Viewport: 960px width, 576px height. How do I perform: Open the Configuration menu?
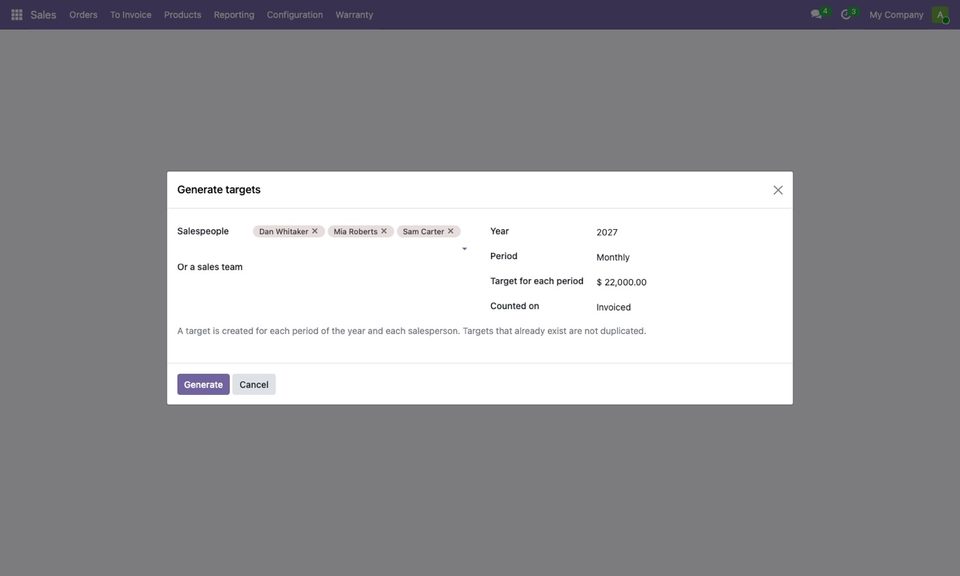click(x=294, y=15)
